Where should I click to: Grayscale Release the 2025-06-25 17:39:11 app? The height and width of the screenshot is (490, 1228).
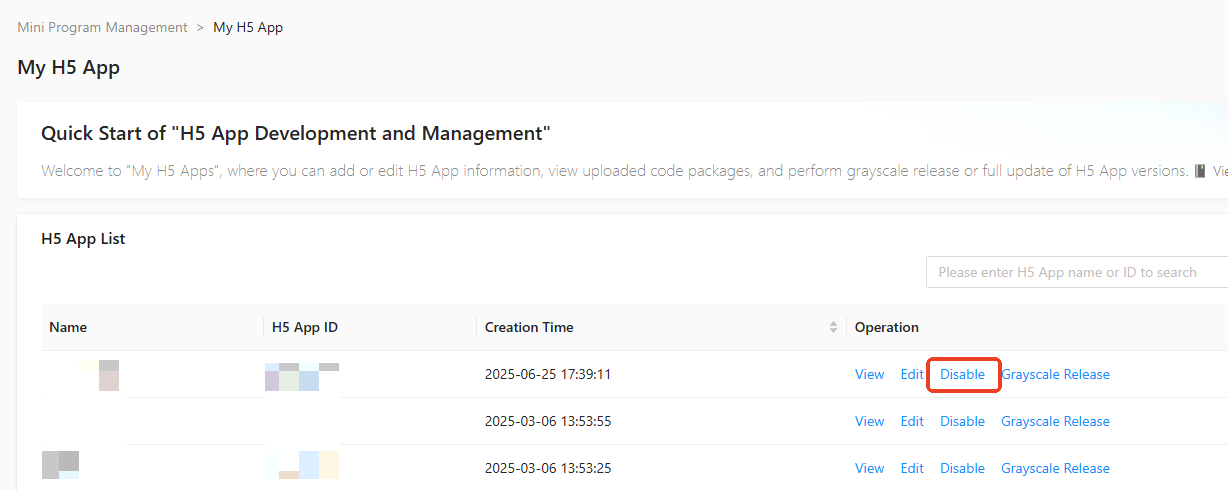pos(1055,374)
